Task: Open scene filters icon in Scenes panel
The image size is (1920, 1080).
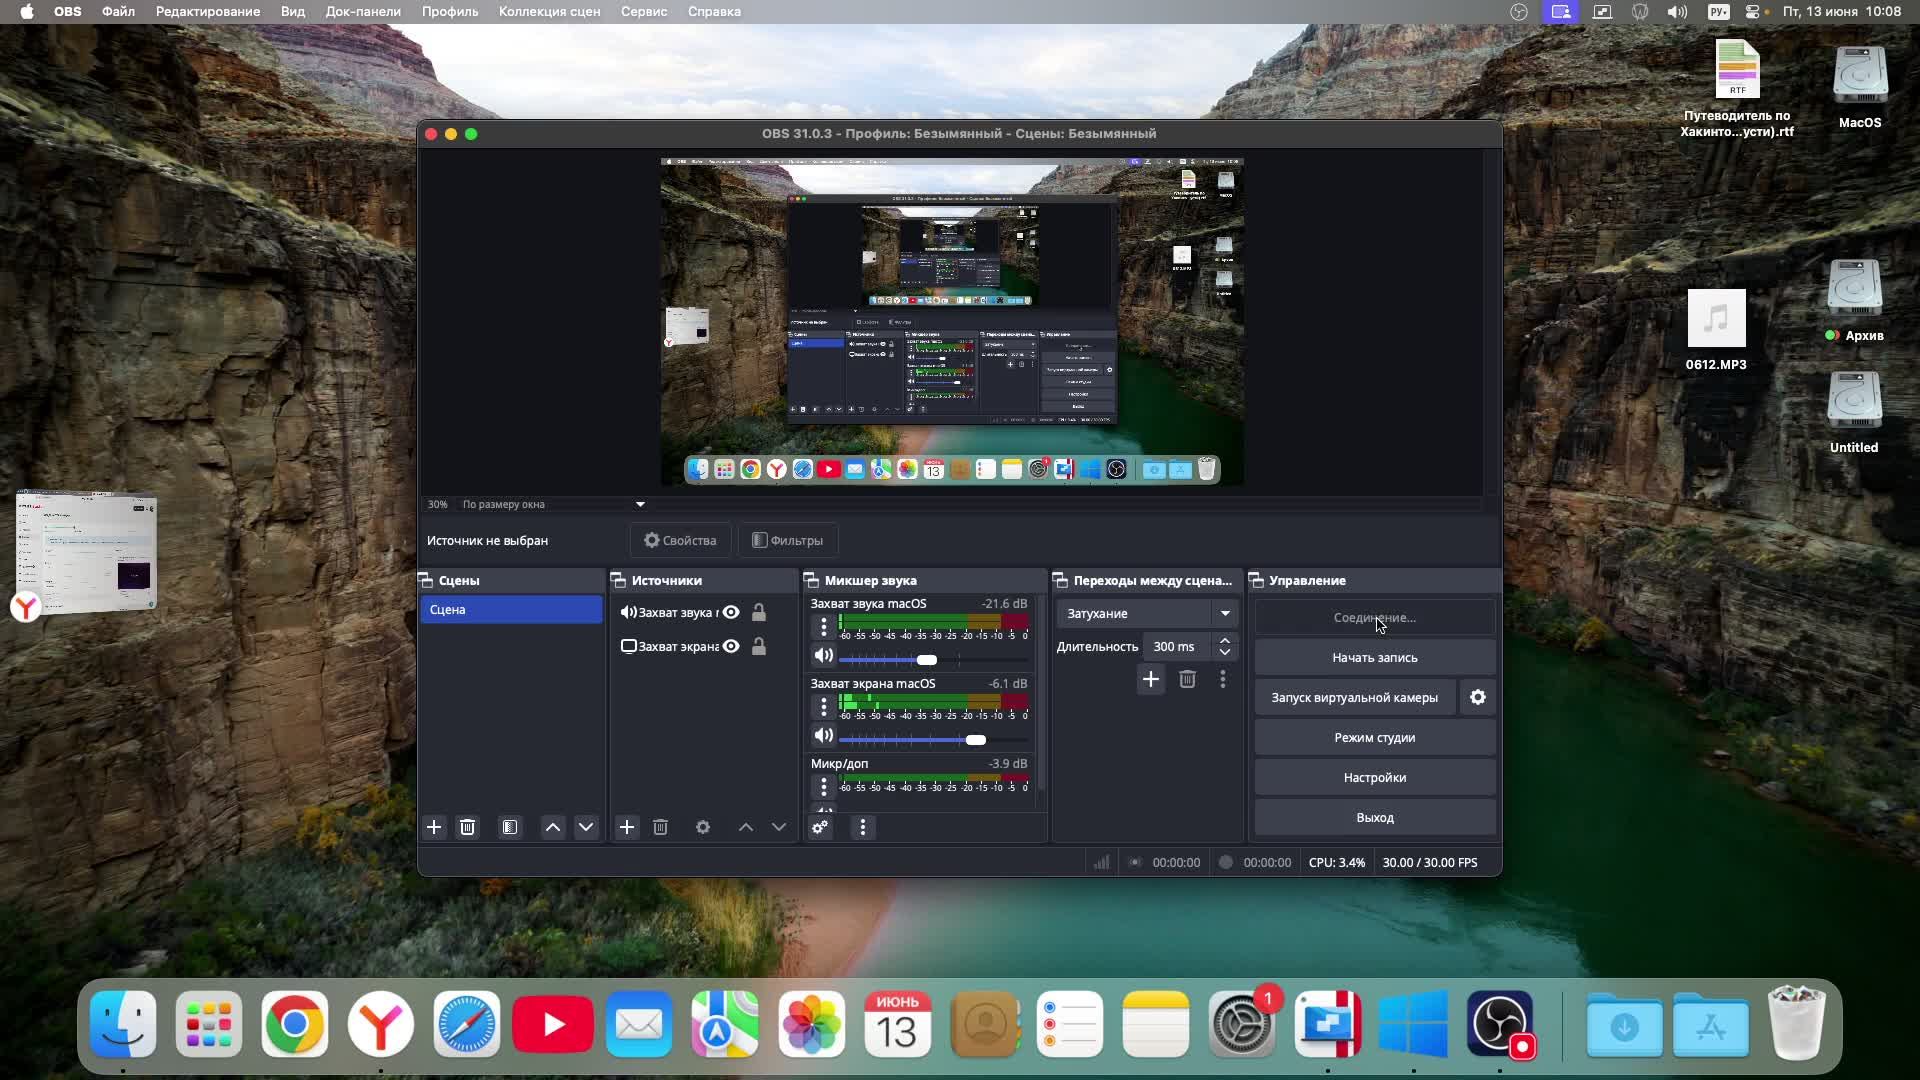Action: [510, 827]
